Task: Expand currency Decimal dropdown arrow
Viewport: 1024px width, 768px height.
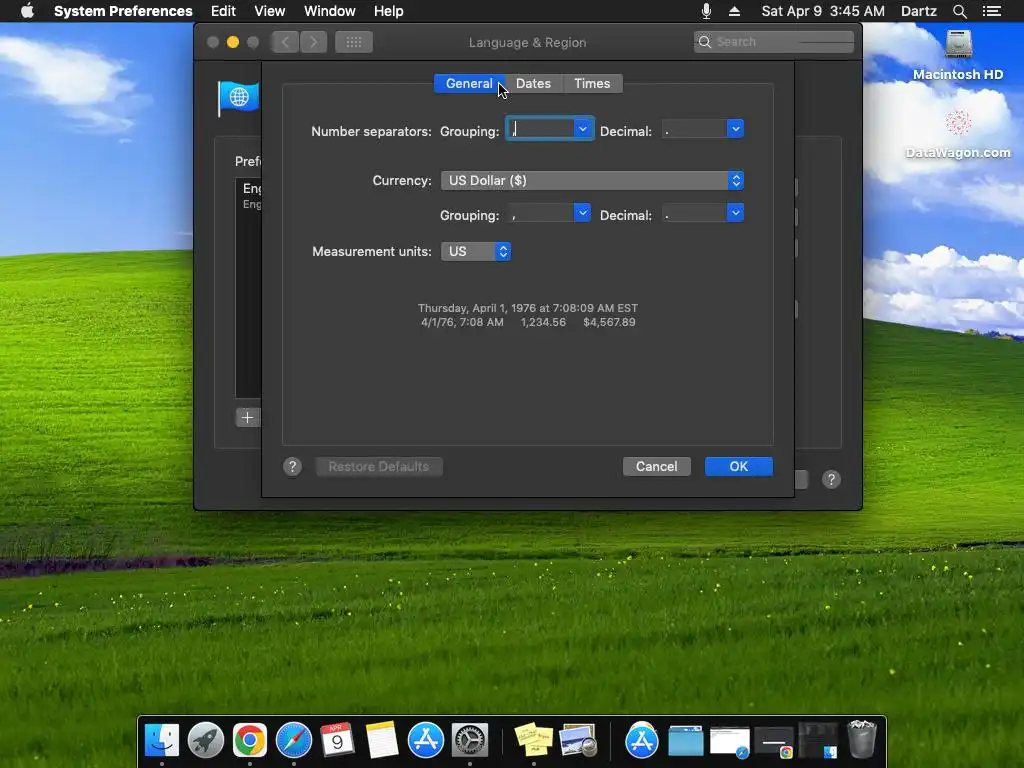Action: [x=735, y=213]
